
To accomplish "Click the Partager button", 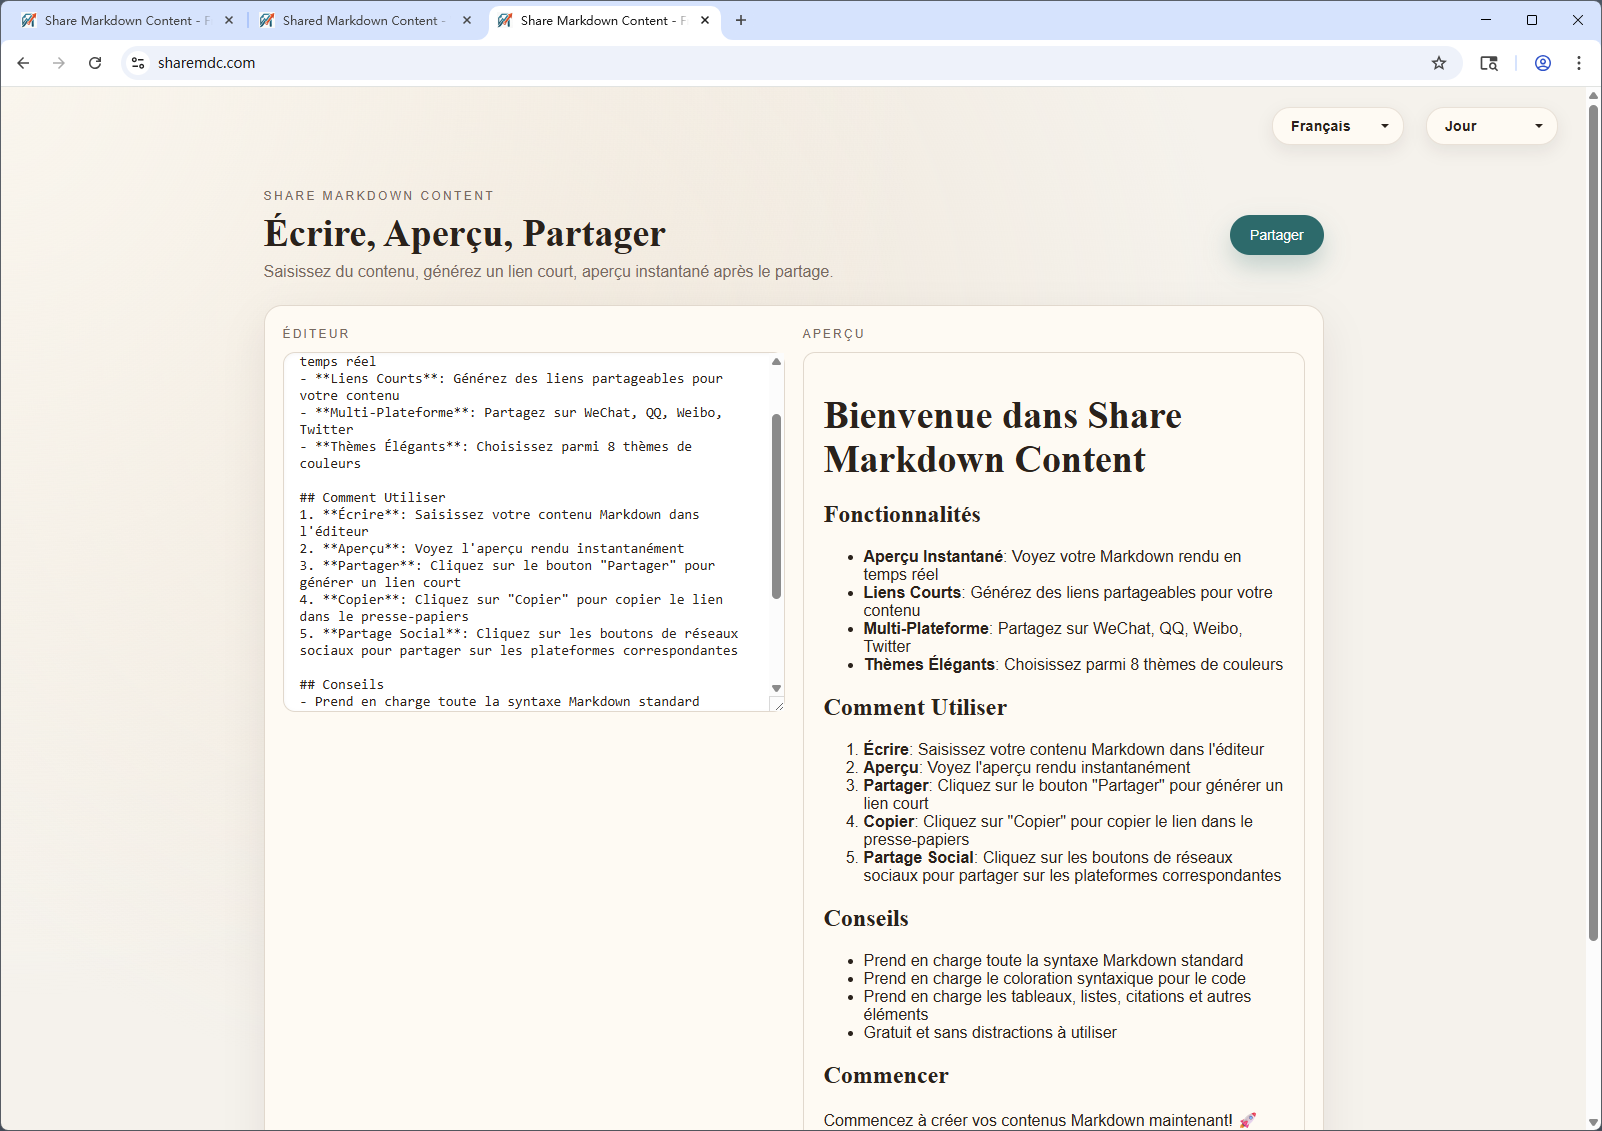I will coord(1277,235).
